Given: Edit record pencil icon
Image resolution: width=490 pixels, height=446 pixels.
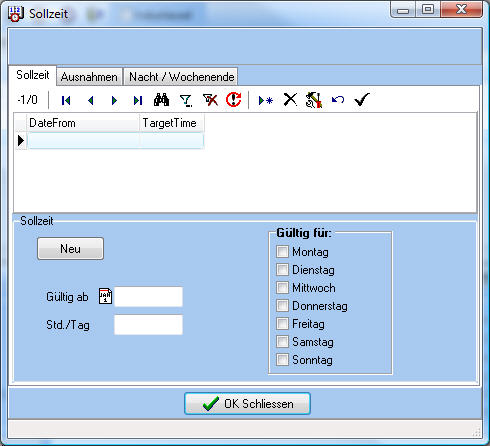Looking at the screenshot, I should (x=314, y=100).
